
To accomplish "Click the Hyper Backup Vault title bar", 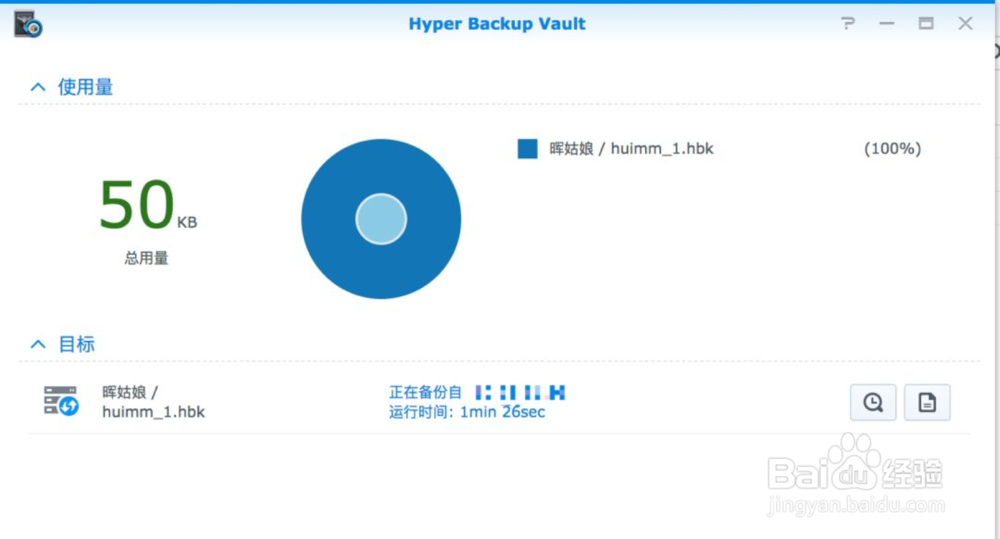I will [x=497, y=24].
